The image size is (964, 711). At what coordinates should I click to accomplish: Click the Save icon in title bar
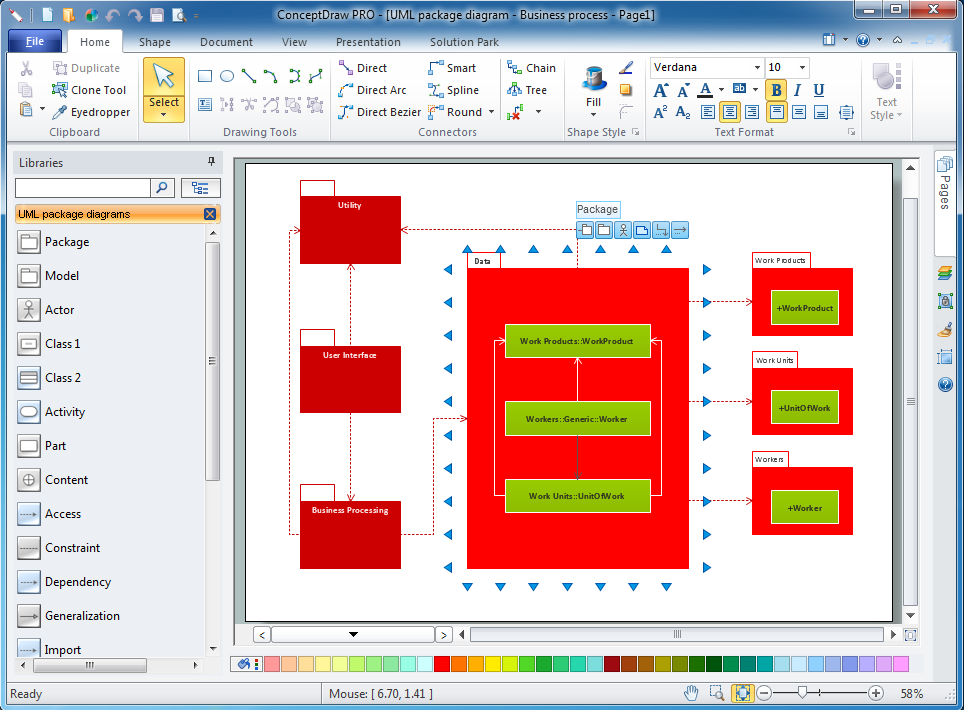[157, 15]
